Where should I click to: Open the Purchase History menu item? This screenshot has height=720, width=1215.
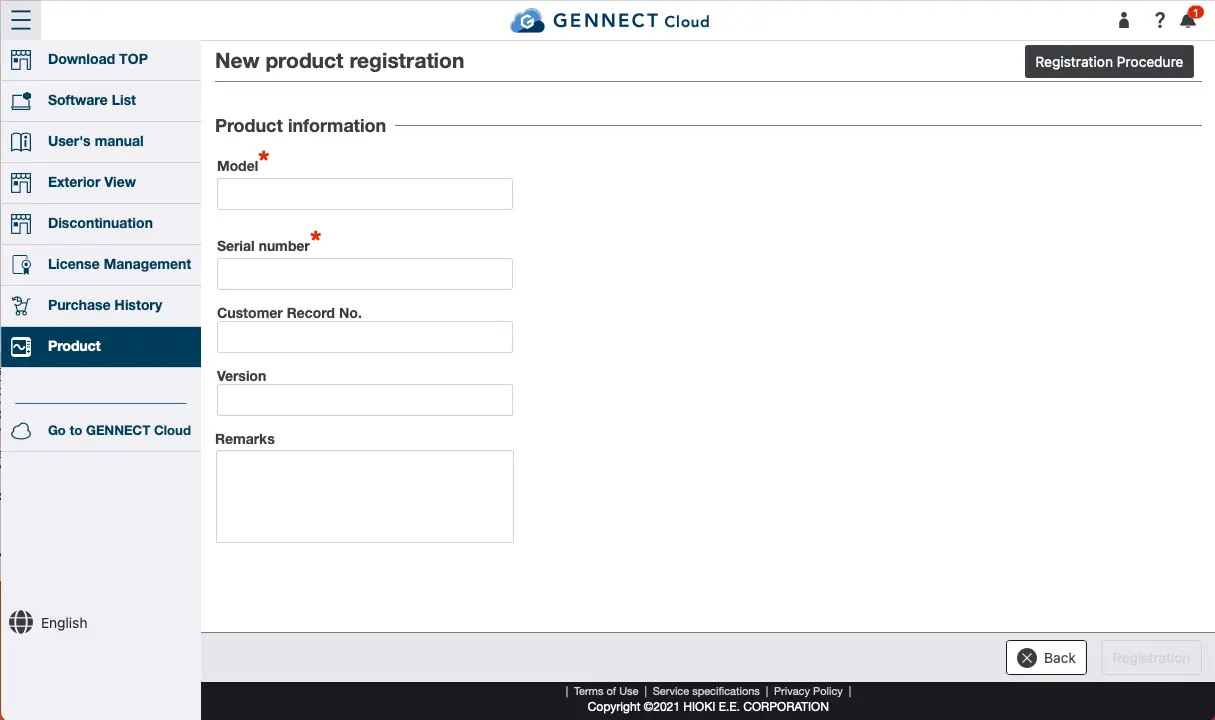point(101,306)
